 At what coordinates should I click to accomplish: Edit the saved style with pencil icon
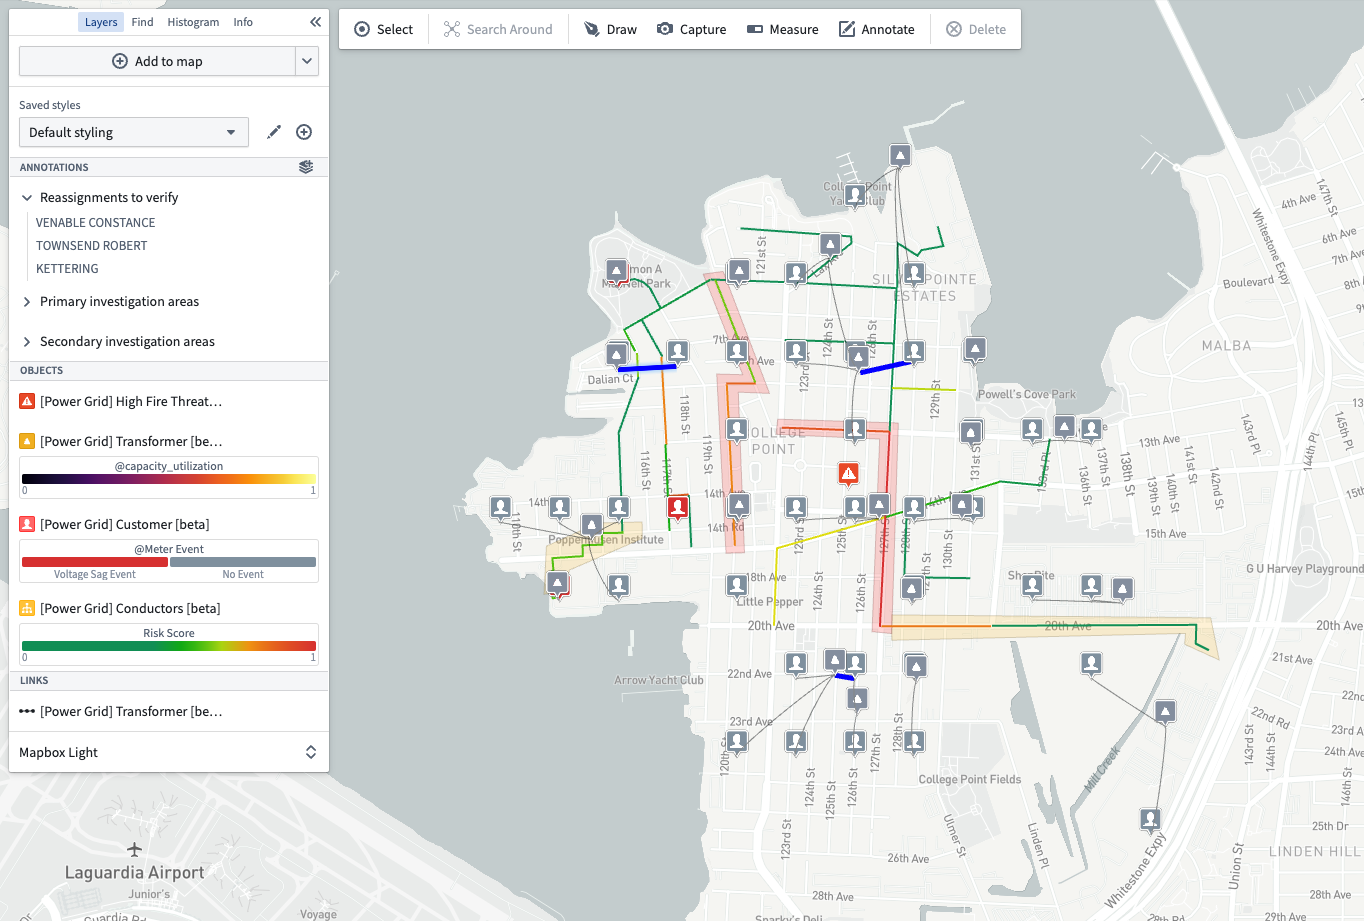coord(274,132)
